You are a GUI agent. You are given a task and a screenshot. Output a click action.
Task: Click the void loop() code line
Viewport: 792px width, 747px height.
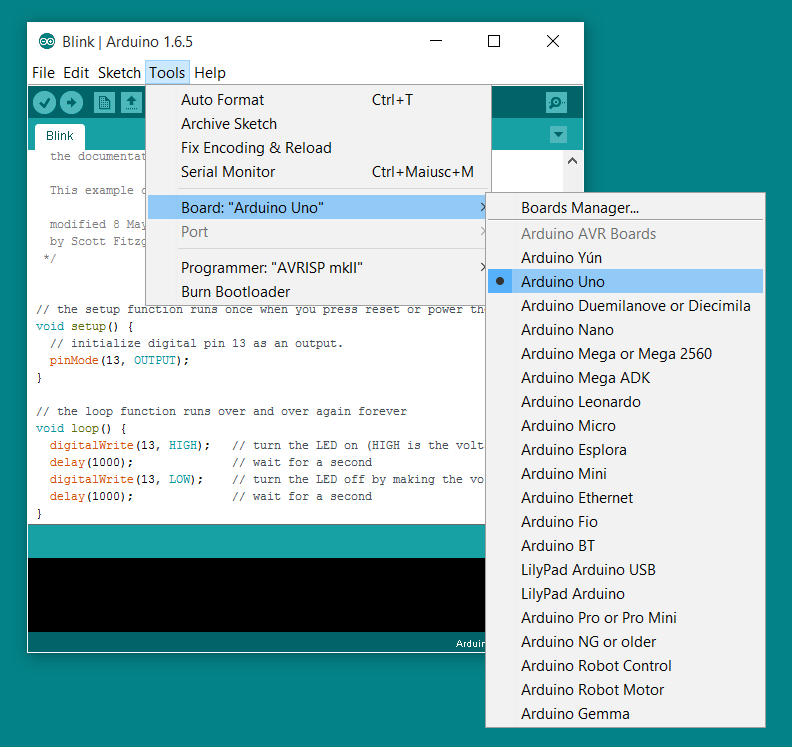(x=81, y=428)
